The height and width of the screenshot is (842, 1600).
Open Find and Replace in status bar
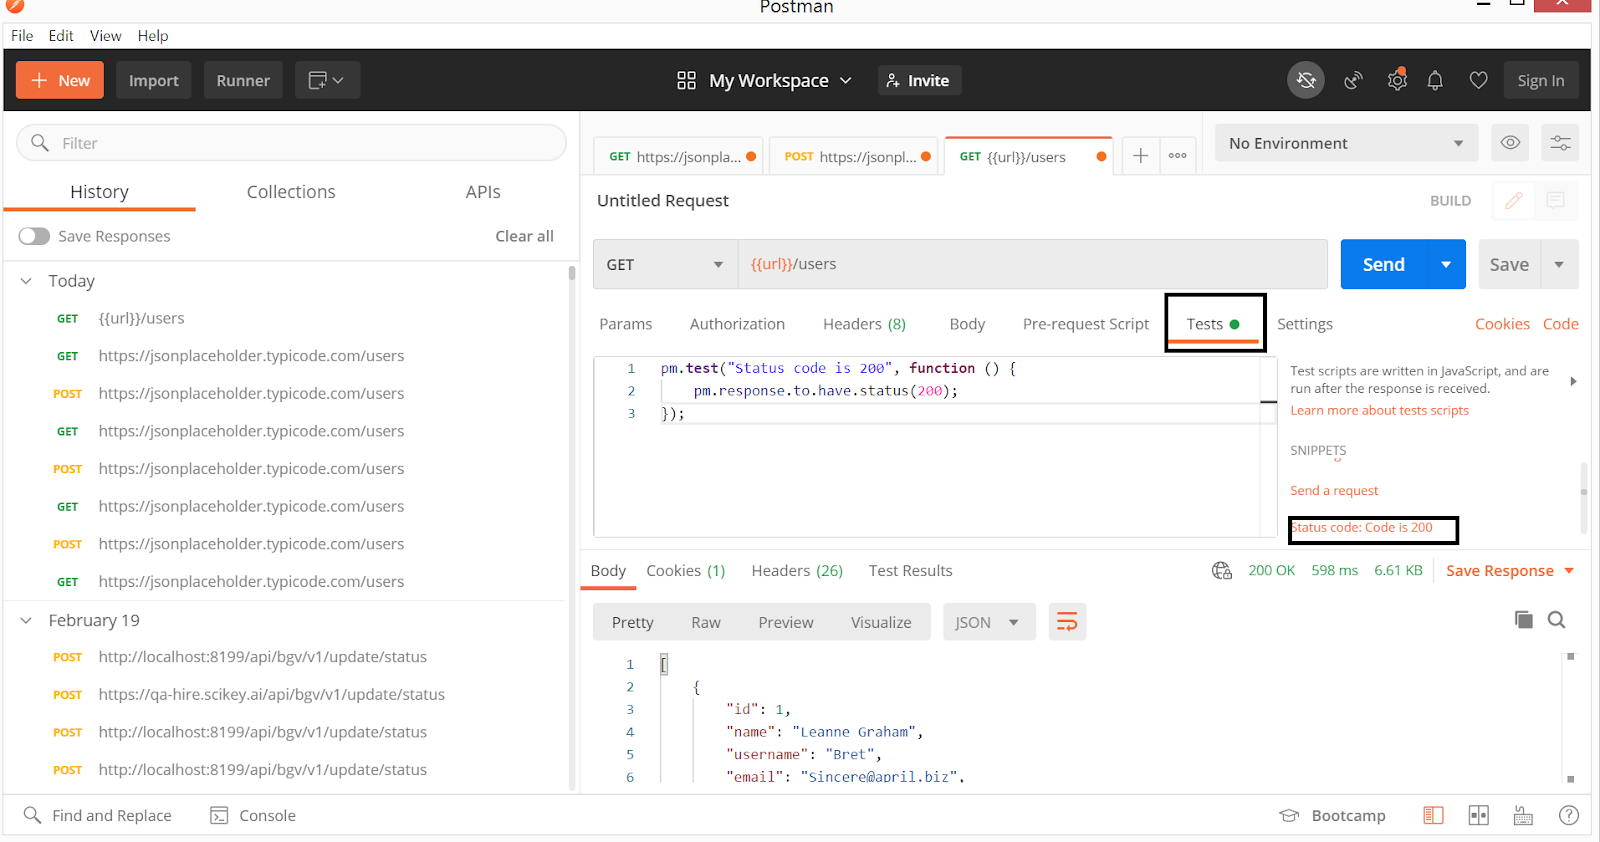coord(98,815)
